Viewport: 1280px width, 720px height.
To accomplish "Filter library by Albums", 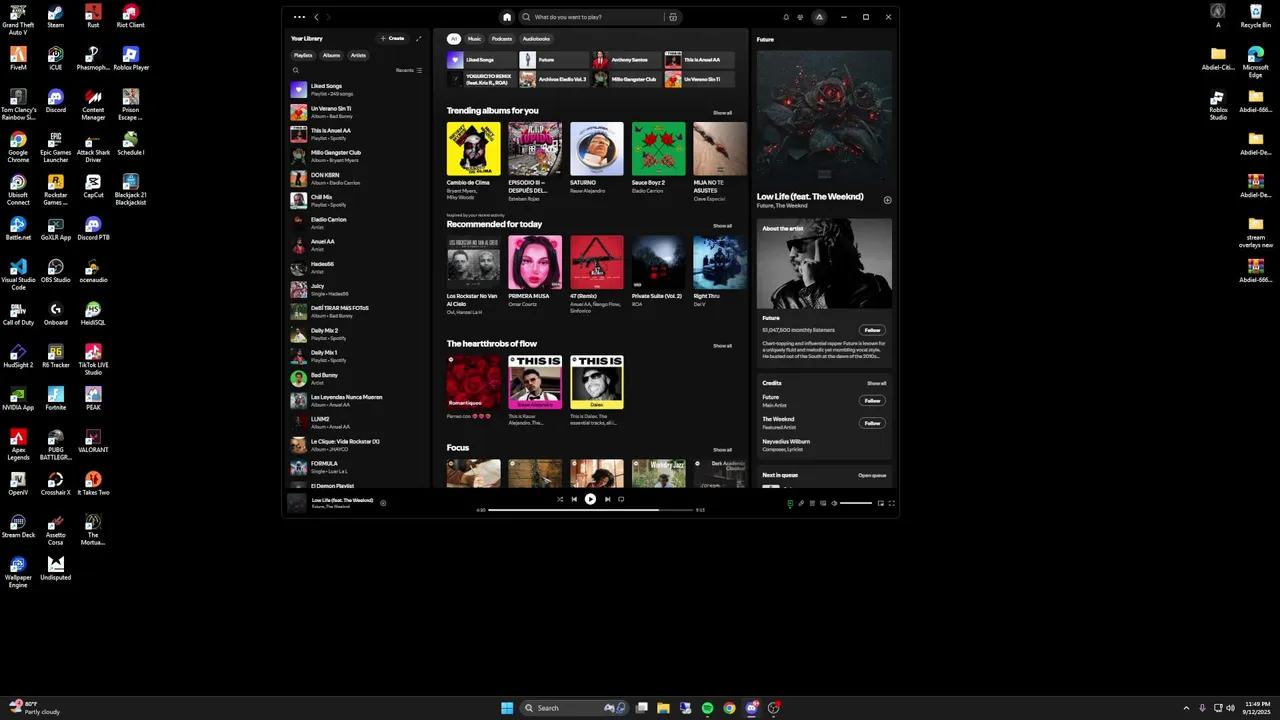I will 331,55.
